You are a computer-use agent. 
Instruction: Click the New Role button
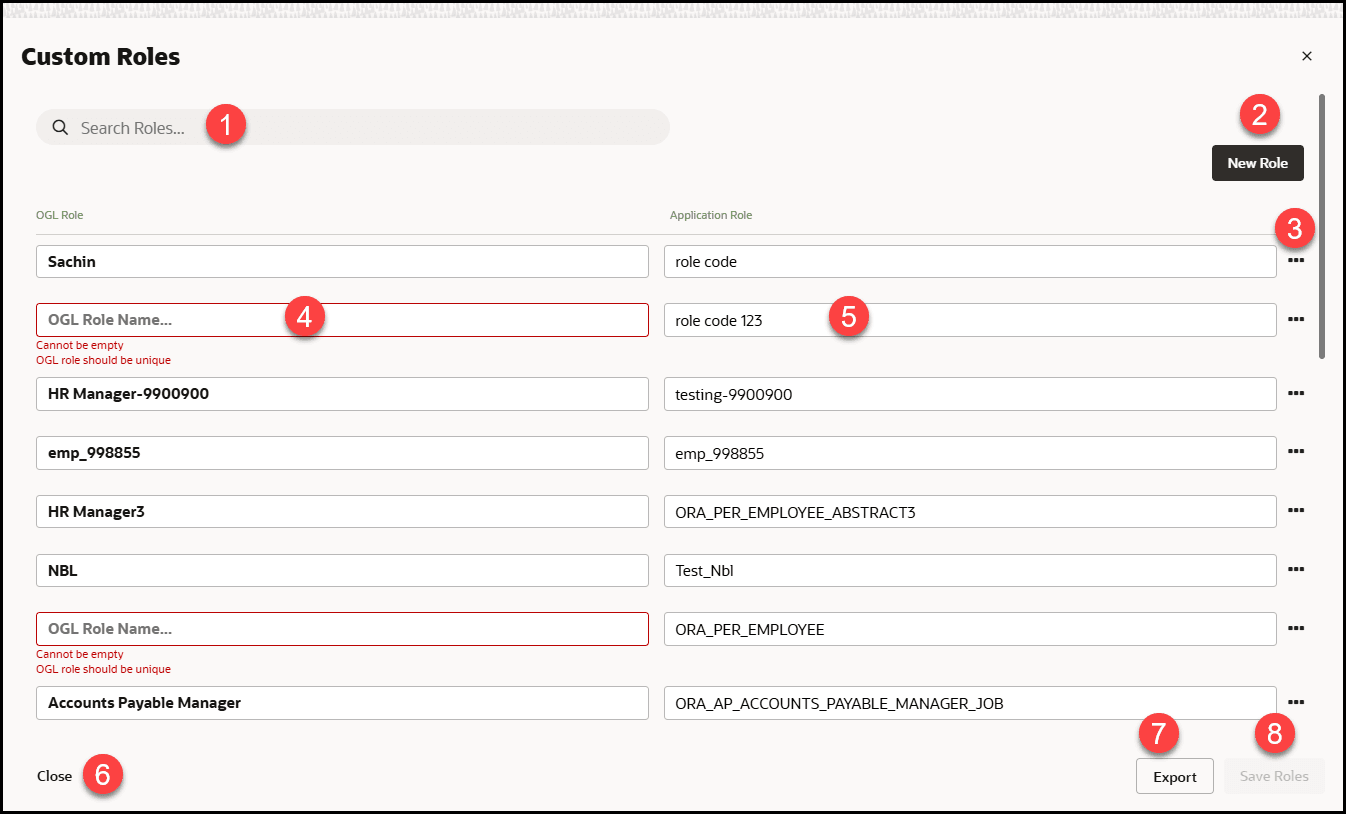pos(1257,162)
